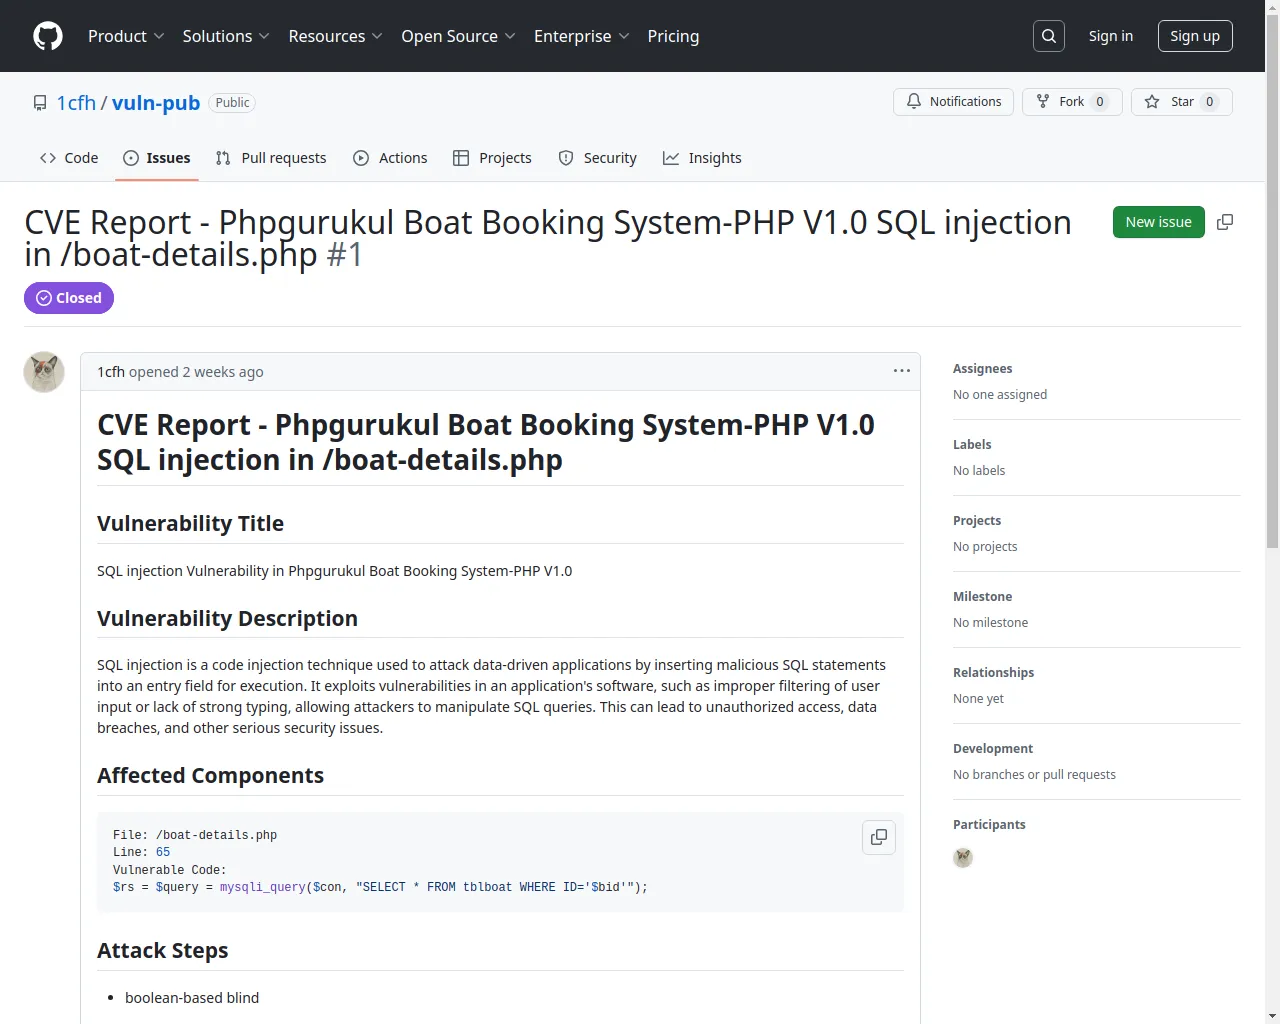Expand the Product menu
This screenshot has height=1024, width=1280.
[x=126, y=36]
